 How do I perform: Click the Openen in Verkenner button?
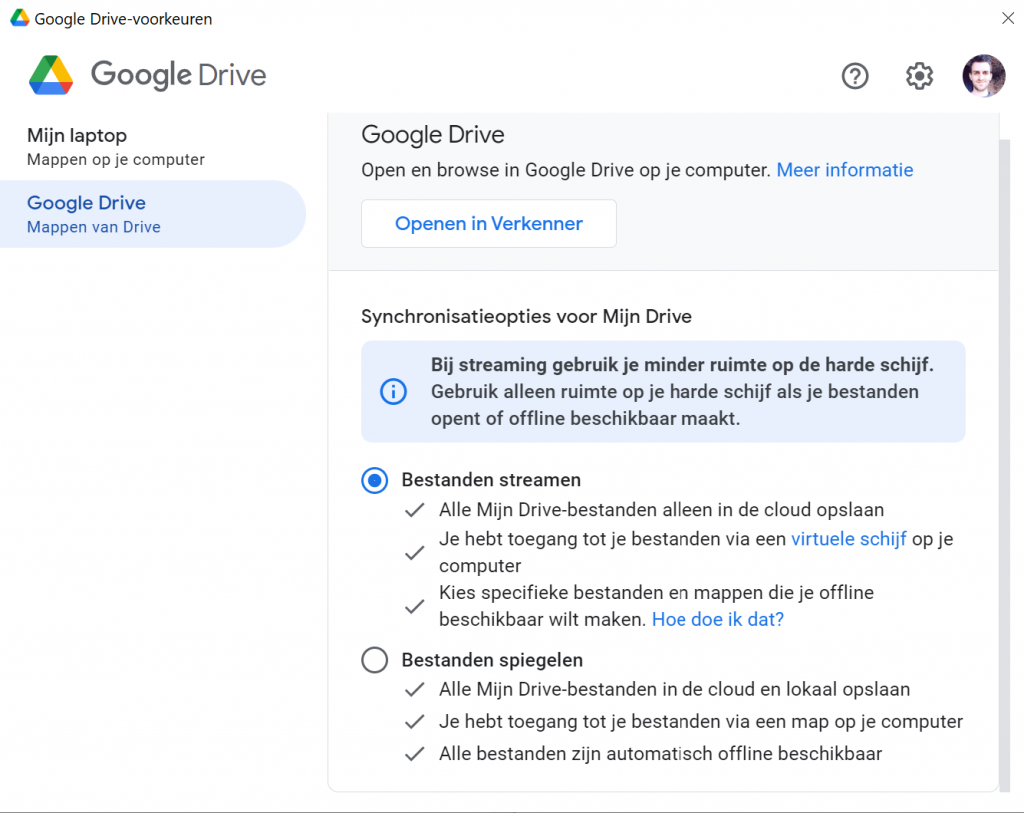coord(488,223)
